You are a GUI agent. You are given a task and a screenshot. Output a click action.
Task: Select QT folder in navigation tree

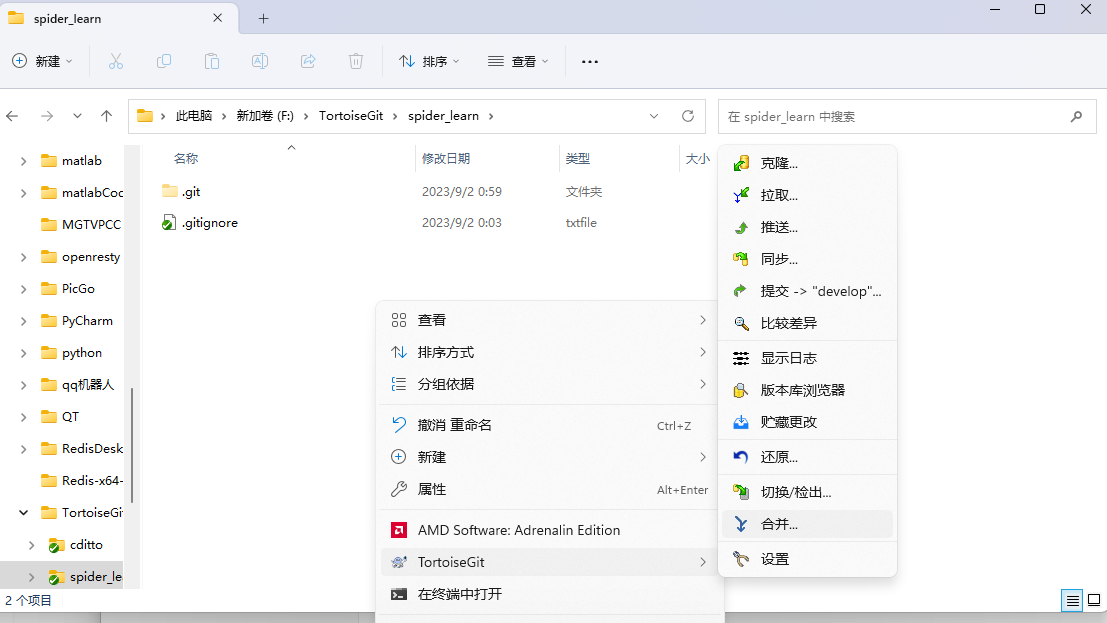[x=59, y=417]
